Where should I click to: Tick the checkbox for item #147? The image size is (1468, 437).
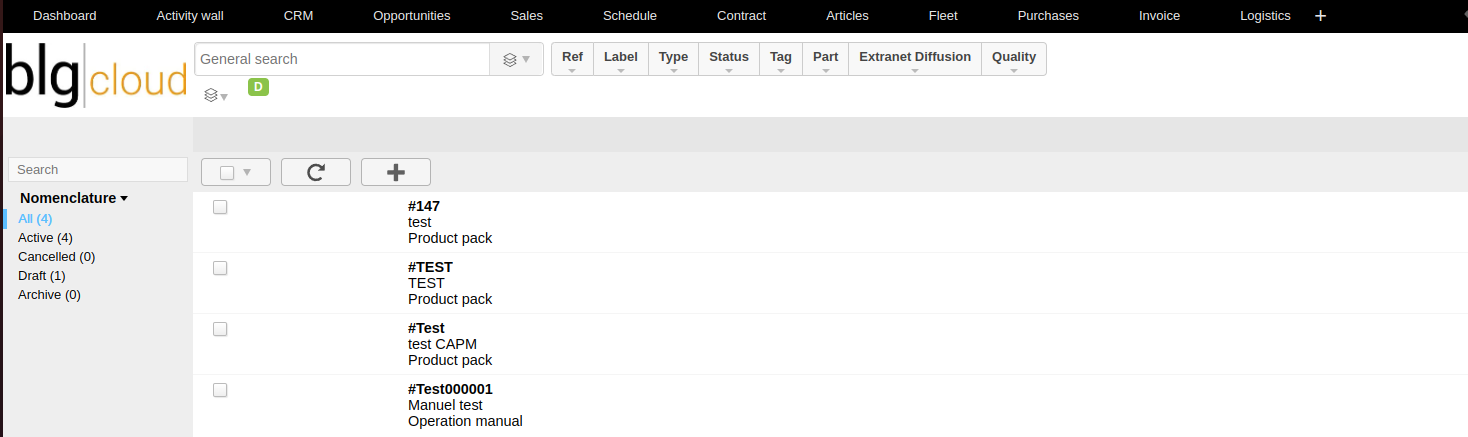(220, 207)
